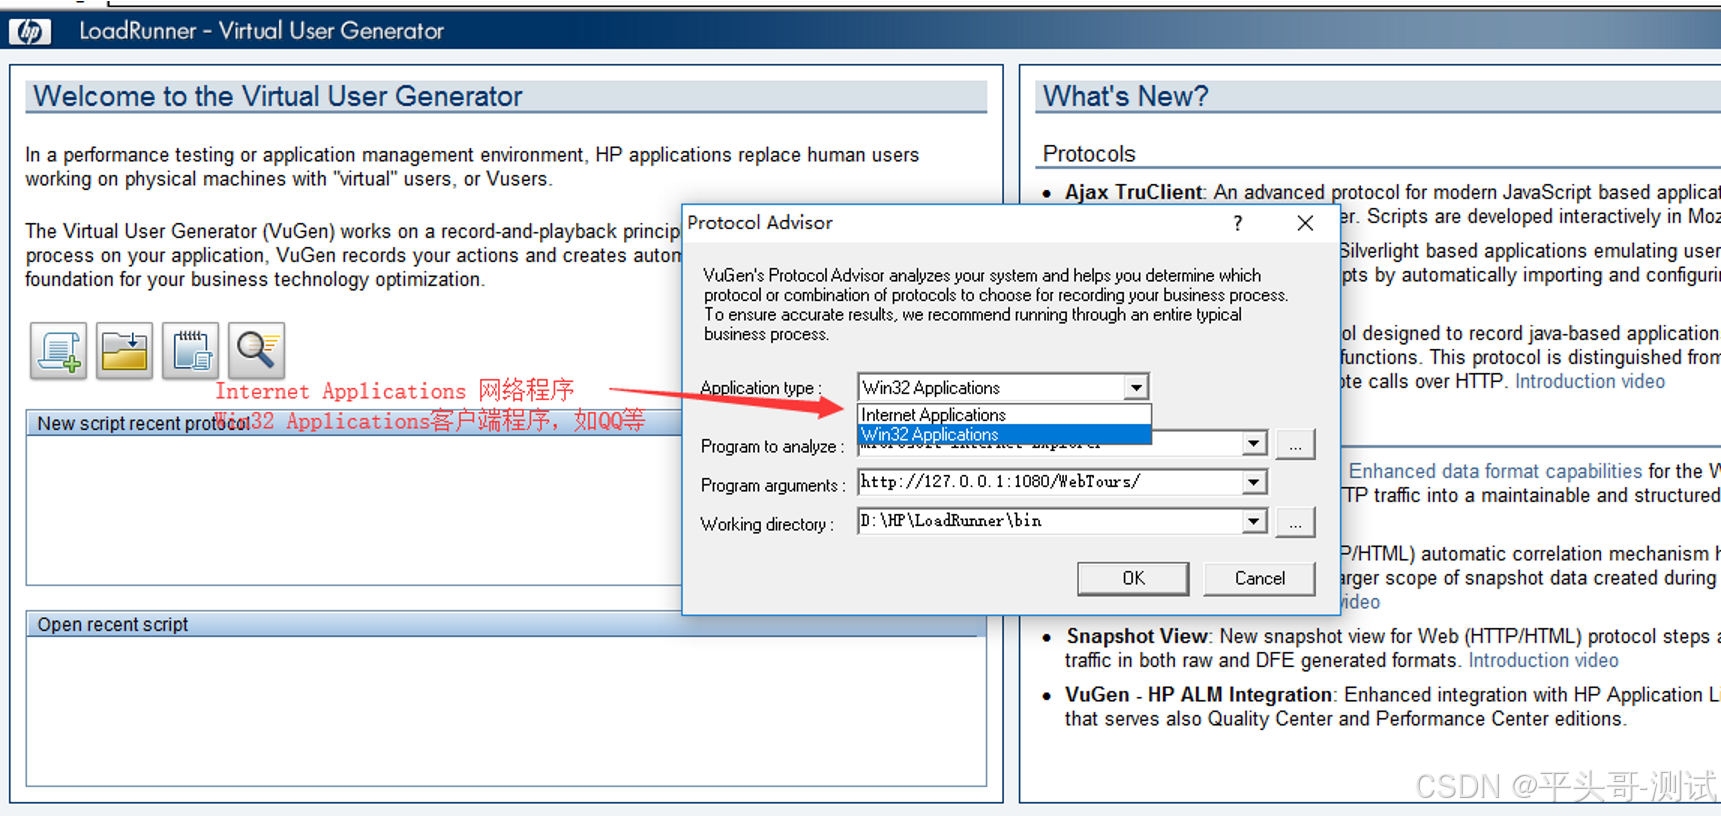Viewport: 1721px width, 816px height.
Task: Confirm Protocol Advisor with OK
Action: coord(1133,578)
